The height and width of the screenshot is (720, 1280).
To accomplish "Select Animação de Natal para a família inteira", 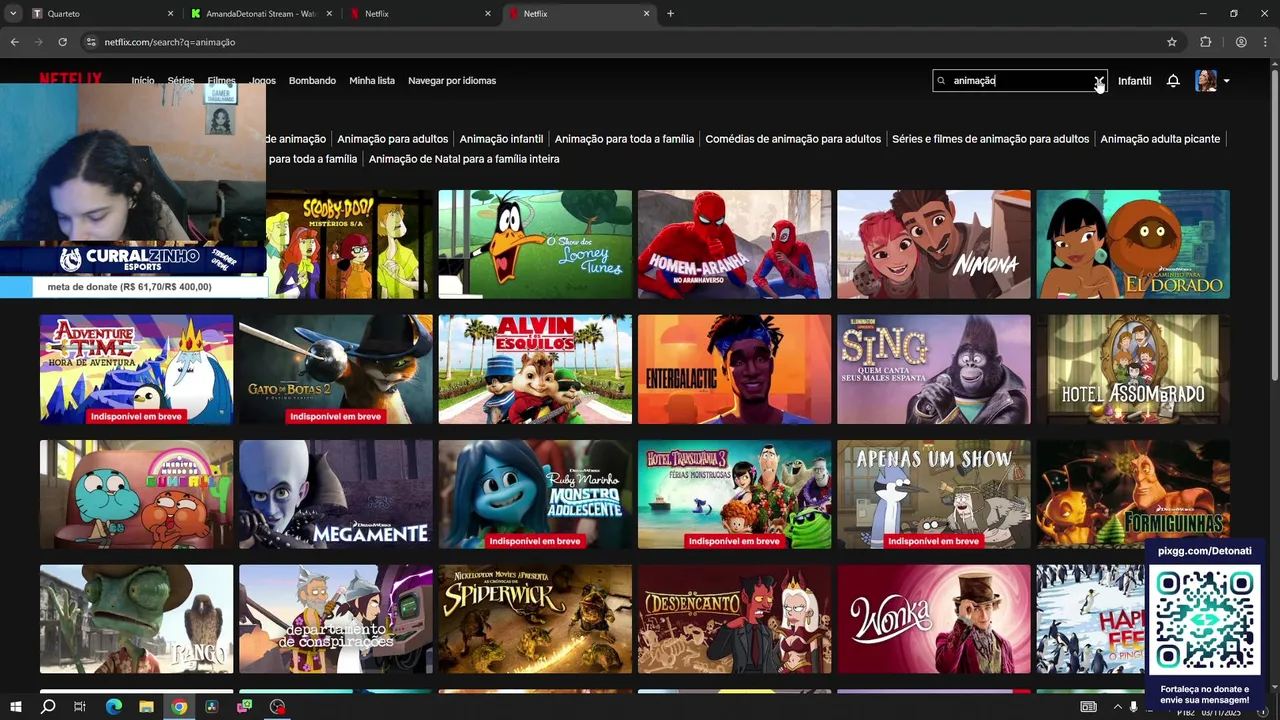I will (x=464, y=159).
